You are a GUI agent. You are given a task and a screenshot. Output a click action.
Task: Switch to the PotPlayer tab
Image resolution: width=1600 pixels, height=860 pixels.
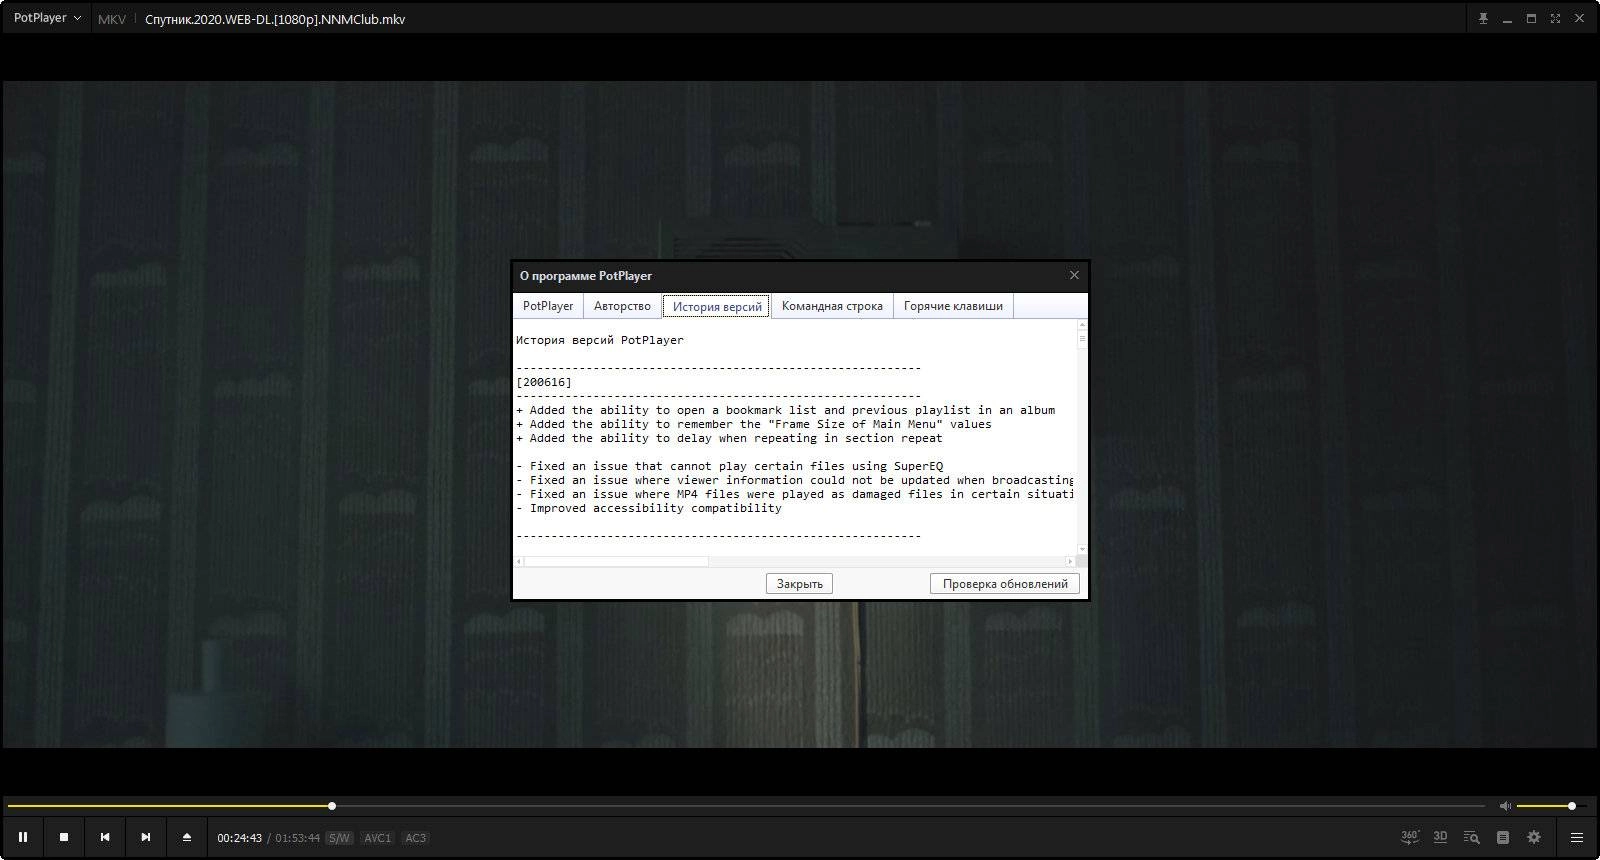(x=548, y=306)
